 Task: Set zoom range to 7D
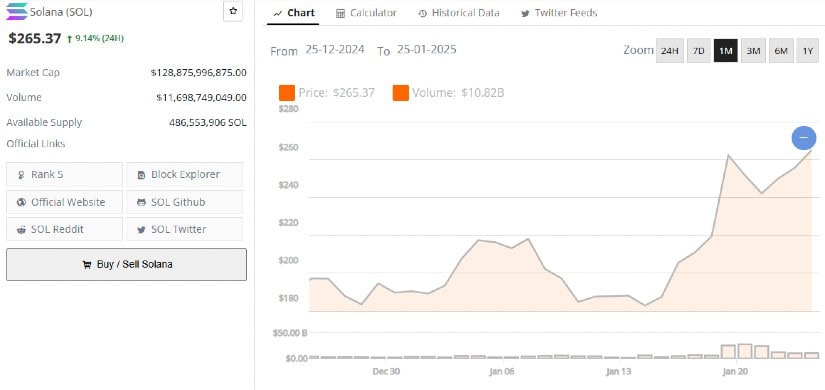698,51
